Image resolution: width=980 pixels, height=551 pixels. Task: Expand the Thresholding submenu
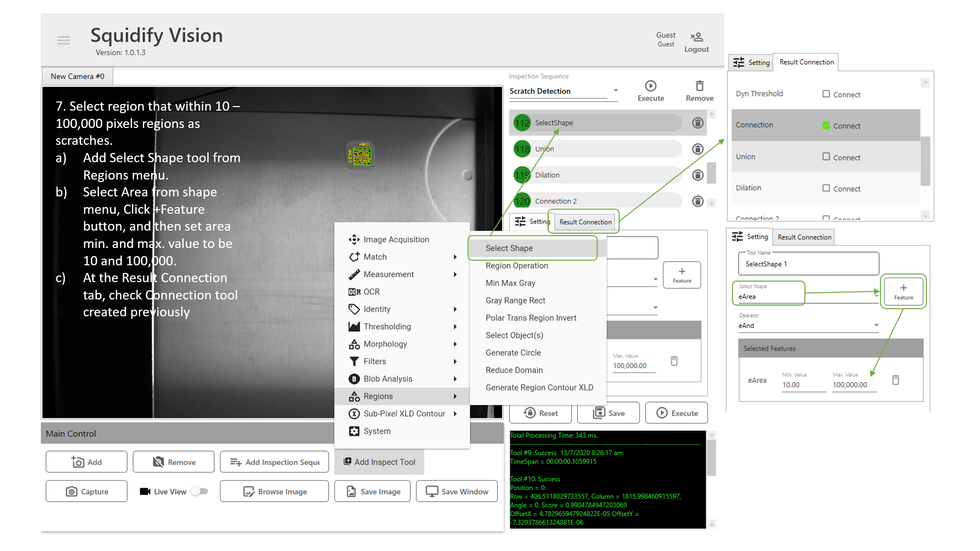pos(455,327)
